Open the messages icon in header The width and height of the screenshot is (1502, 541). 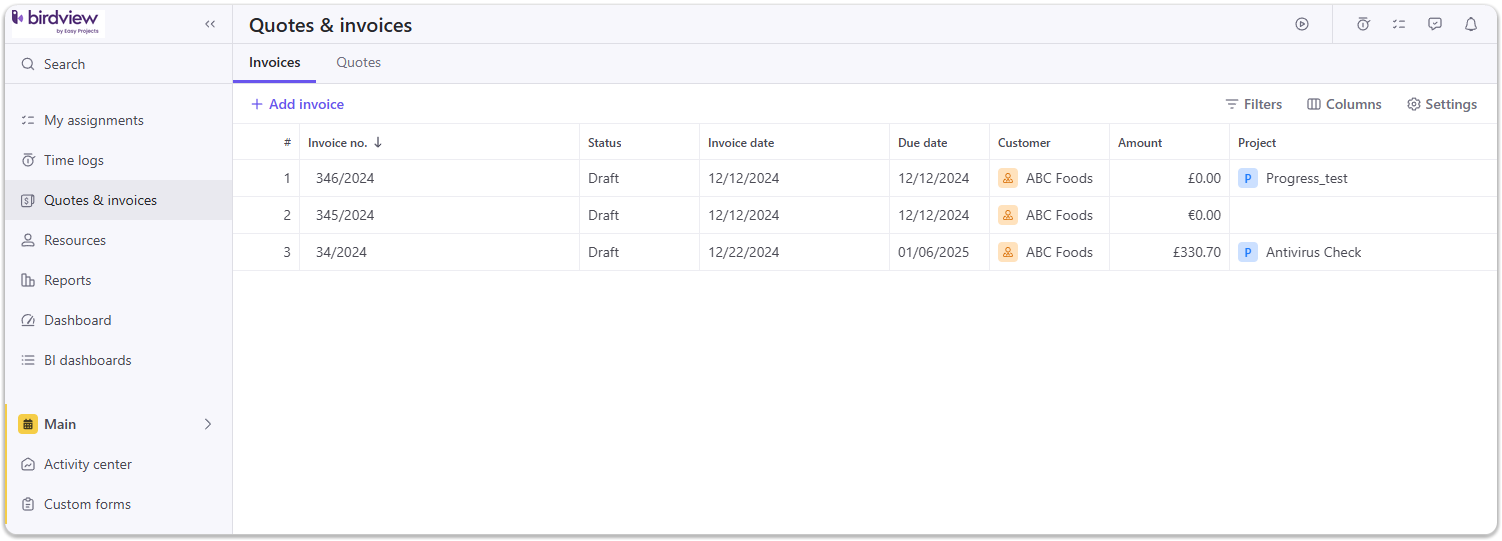1435,24
